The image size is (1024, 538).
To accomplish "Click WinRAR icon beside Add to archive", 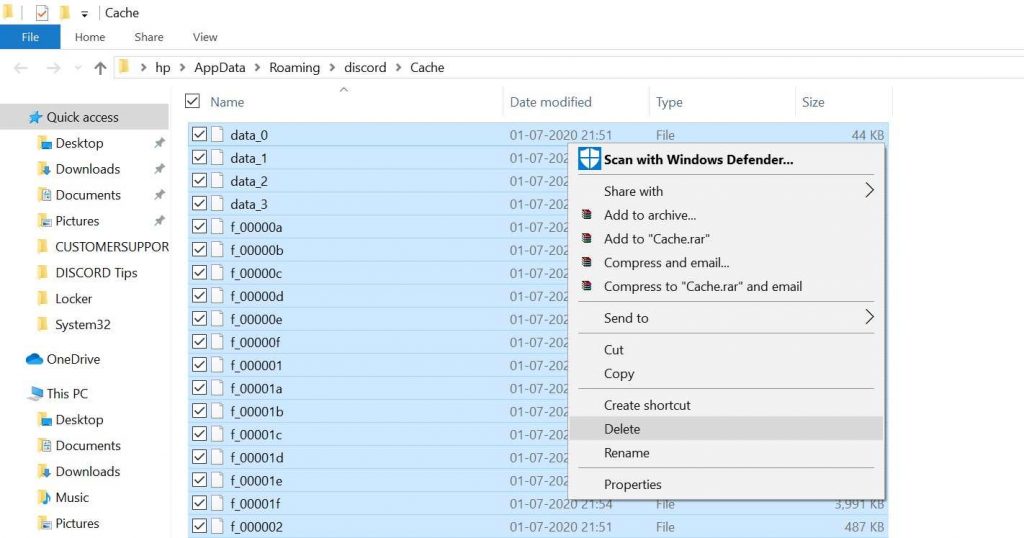I will tap(586, 215).
